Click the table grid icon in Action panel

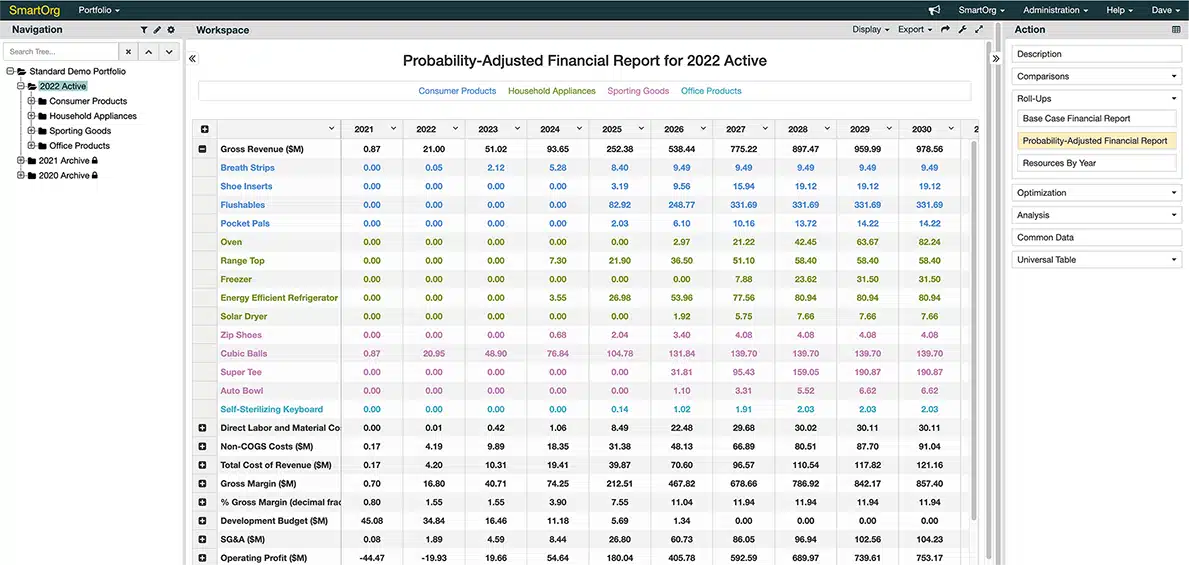point(1176,30)
